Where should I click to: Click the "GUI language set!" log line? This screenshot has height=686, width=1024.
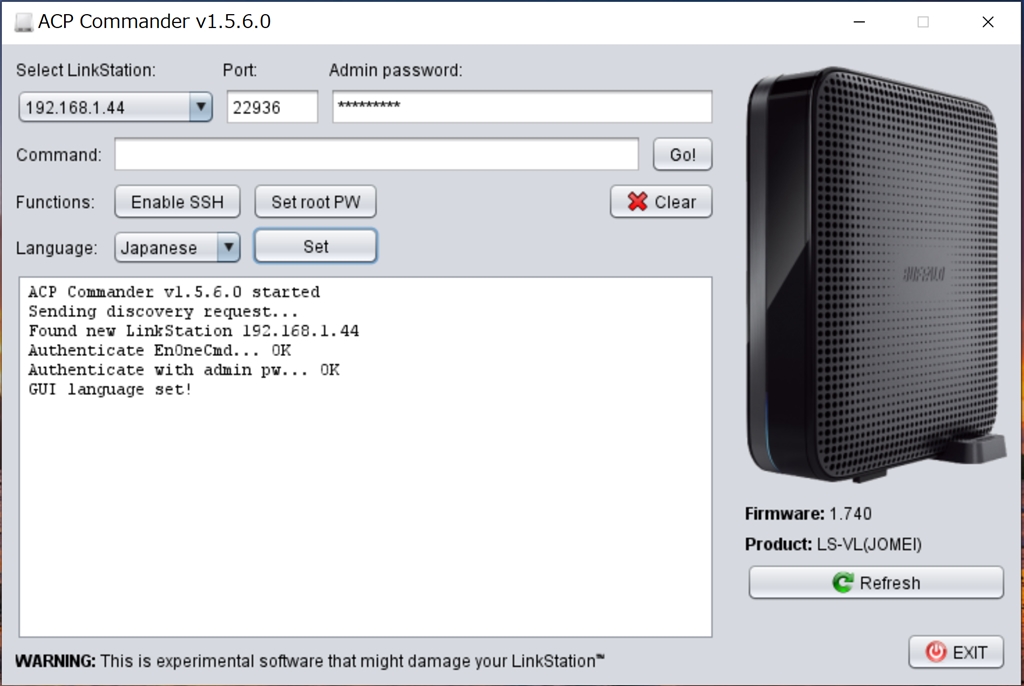point(110,389)
